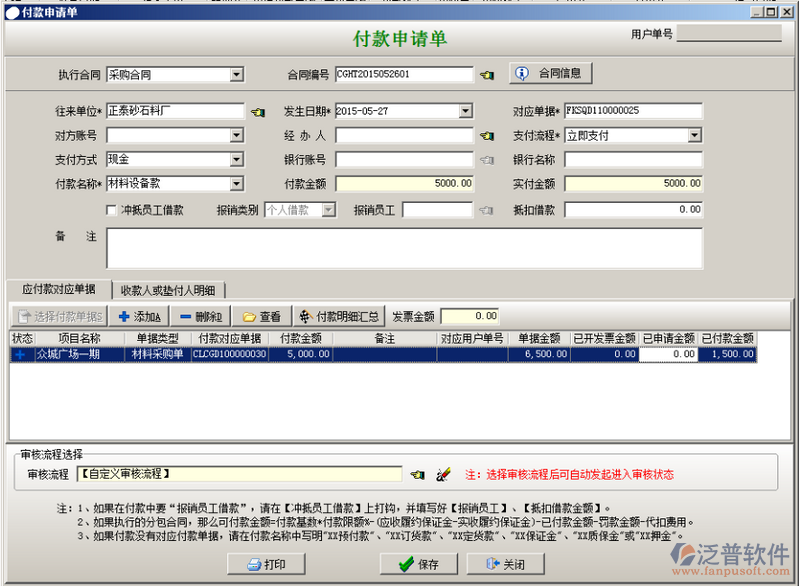Click hand icon next to 审核流程 field

tap(418, 473)
